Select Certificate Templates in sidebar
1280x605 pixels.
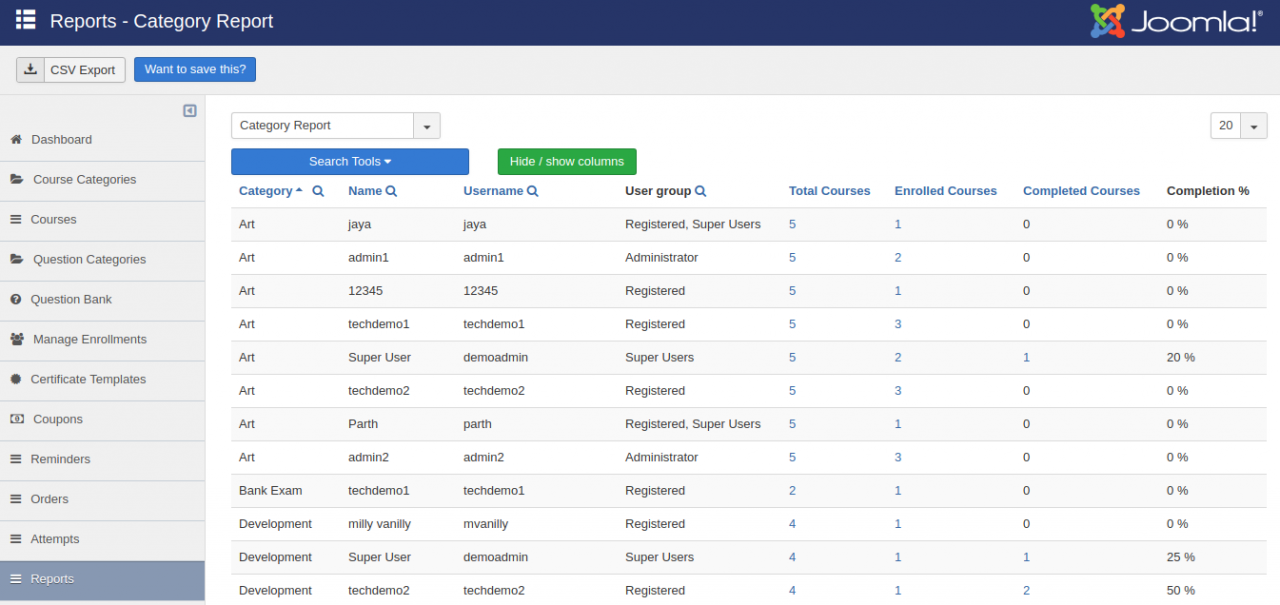coord(88,380)
